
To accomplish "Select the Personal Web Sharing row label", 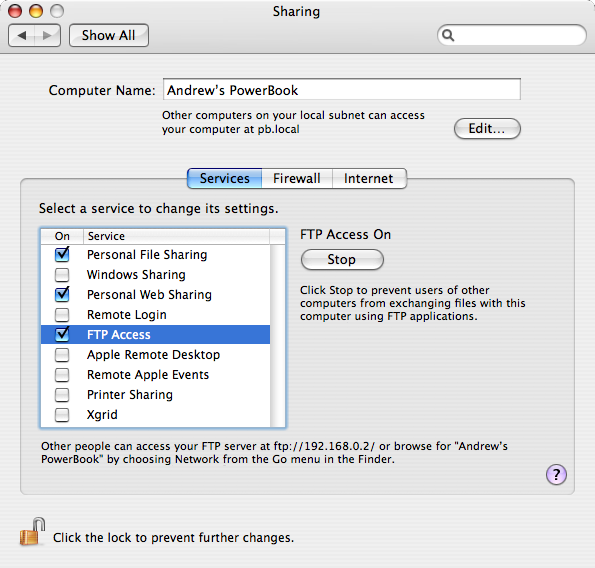I will [149, 295].
